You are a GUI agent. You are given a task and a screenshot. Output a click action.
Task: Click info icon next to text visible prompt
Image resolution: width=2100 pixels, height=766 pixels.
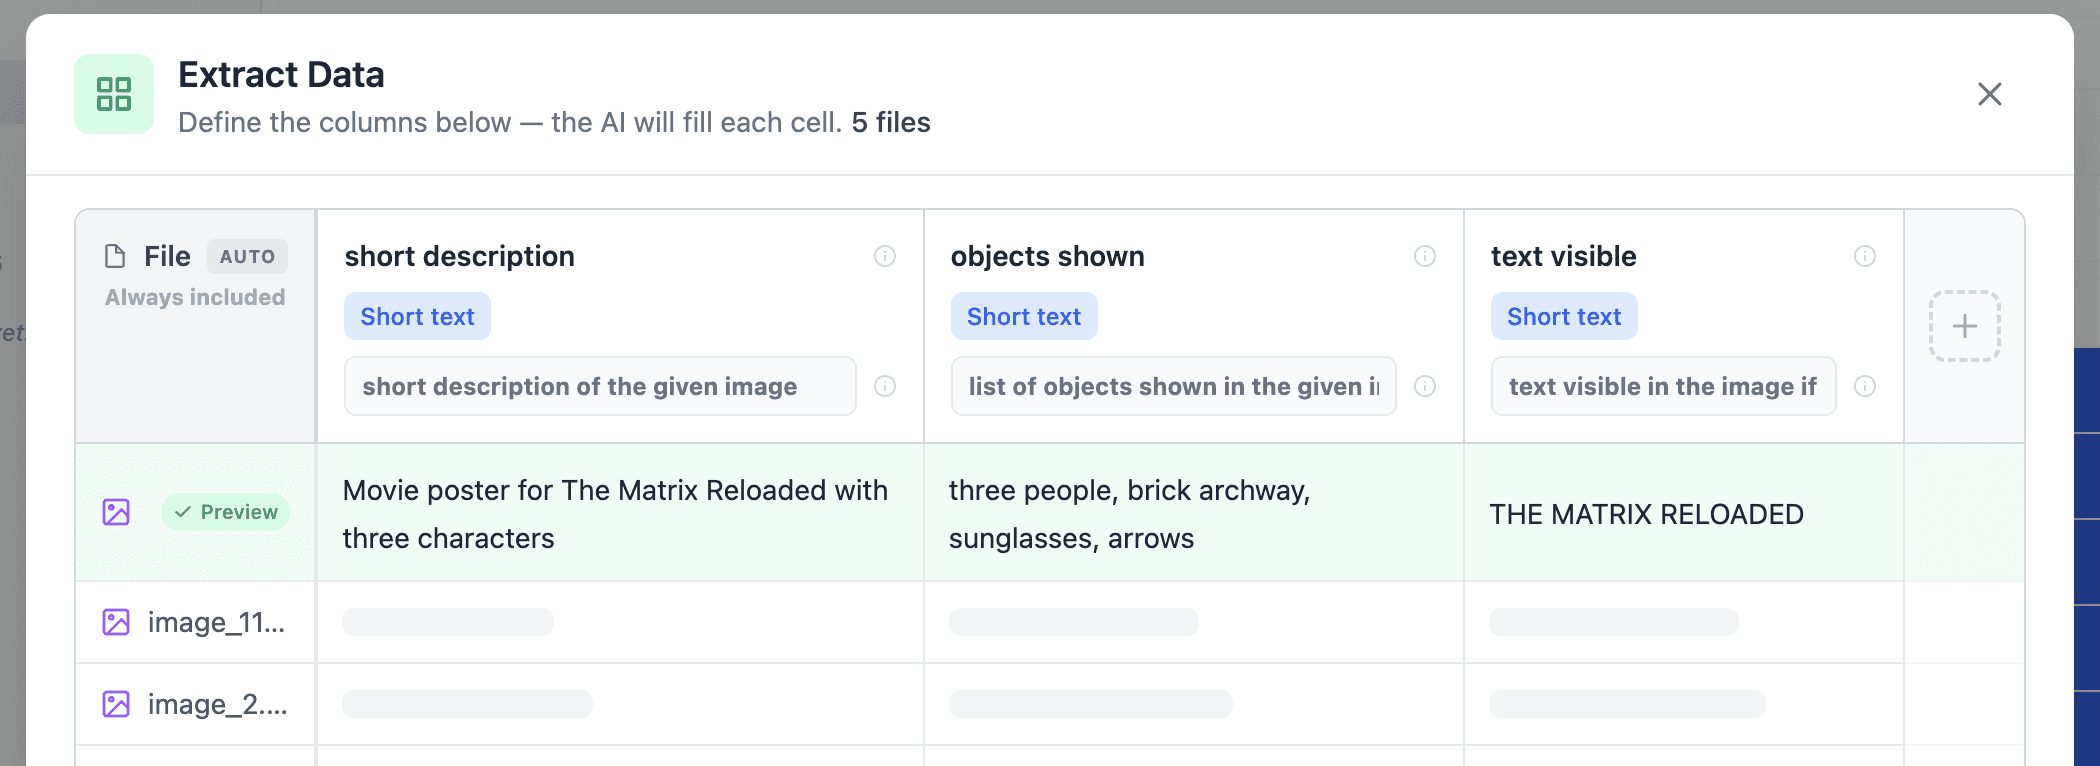pos(1865,386)
